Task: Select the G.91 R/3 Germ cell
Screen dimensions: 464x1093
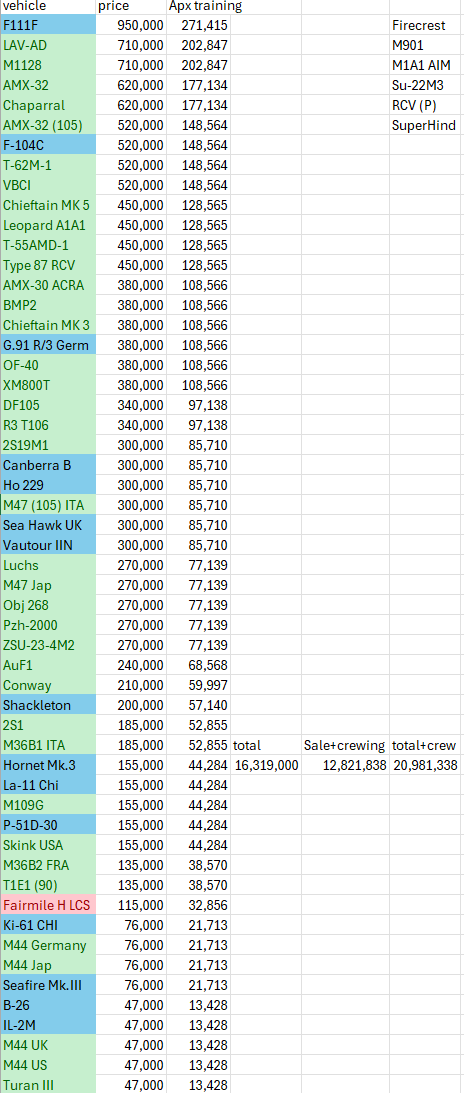Action: tap(48, 345)
